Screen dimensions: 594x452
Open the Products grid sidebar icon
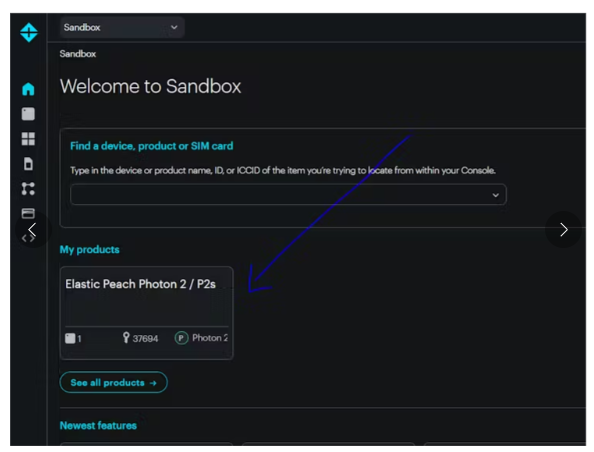[28, 139]
